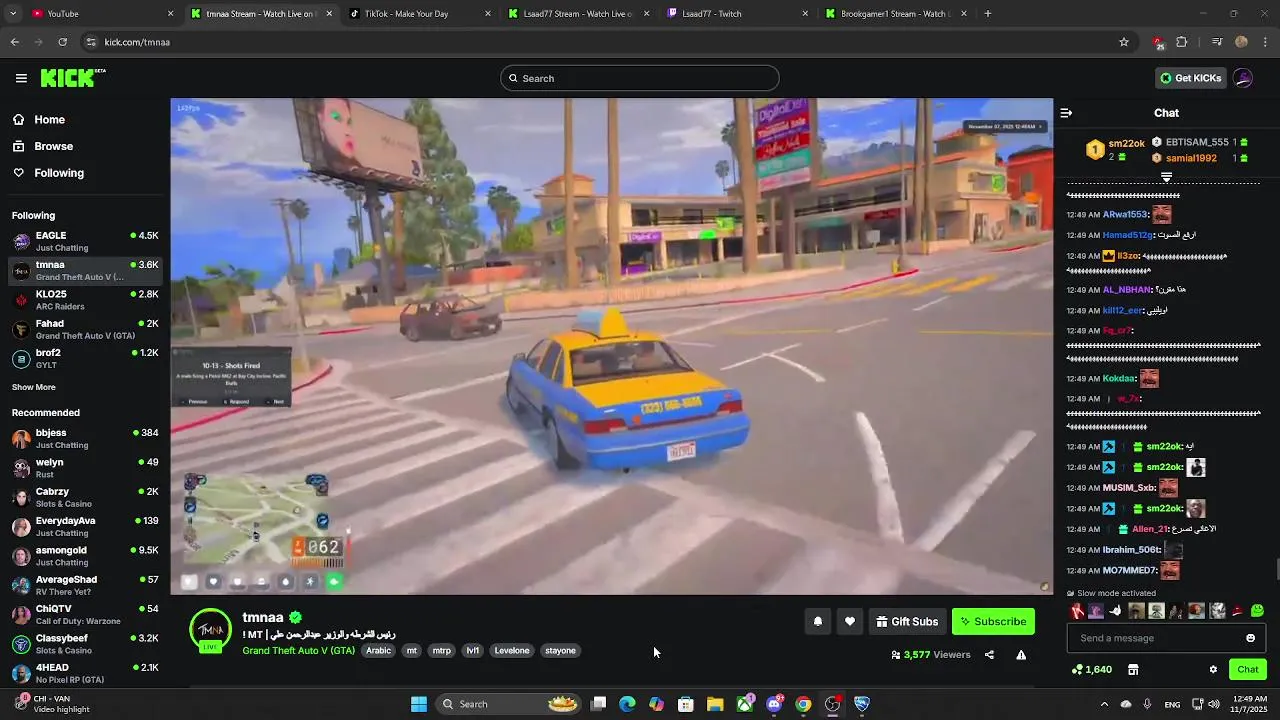Click the OBS Studio taskbar icon
1280x720 pixels.
(832, 704)
